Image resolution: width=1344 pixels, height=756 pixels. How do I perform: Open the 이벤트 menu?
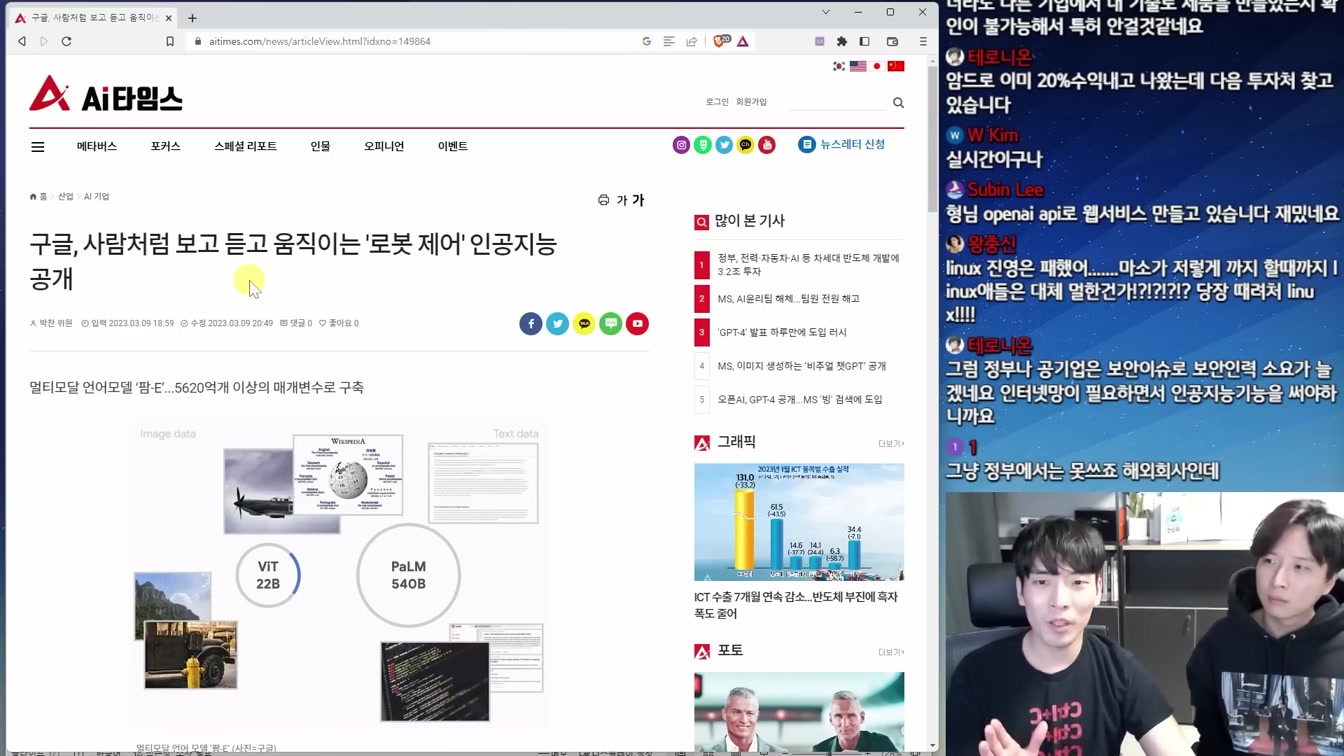[453, 146]
